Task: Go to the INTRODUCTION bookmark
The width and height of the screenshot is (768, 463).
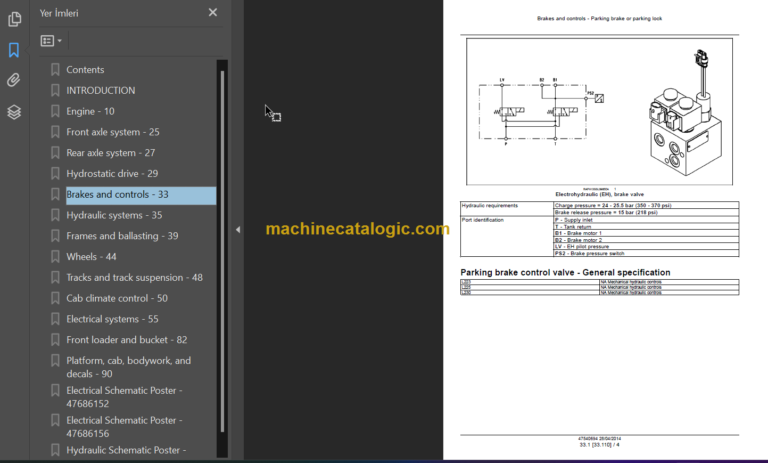Action: coord(101,91)
